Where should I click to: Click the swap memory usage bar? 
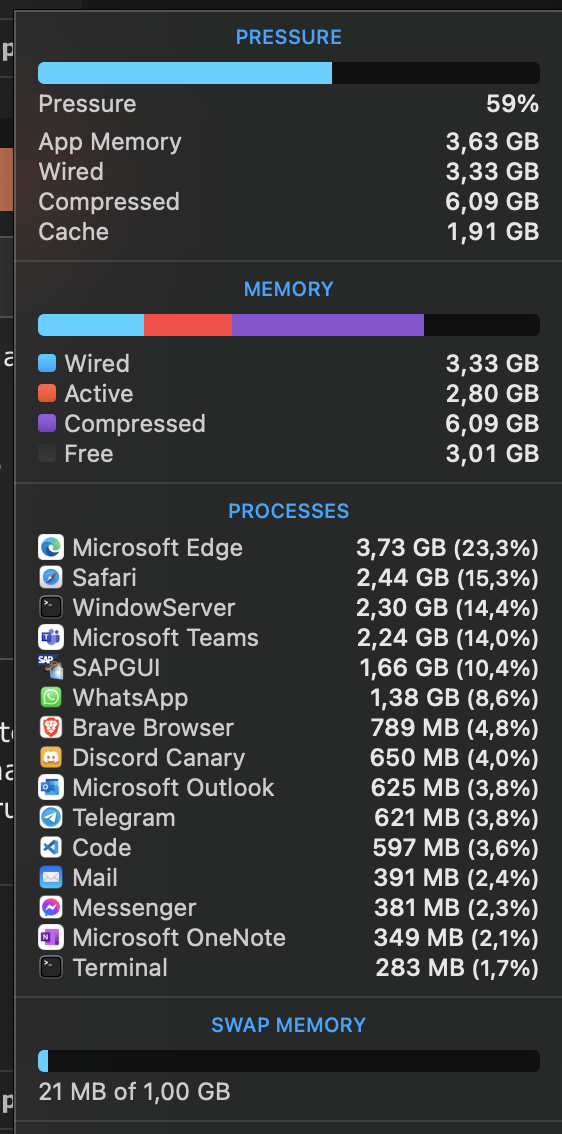click(289, 1061)
